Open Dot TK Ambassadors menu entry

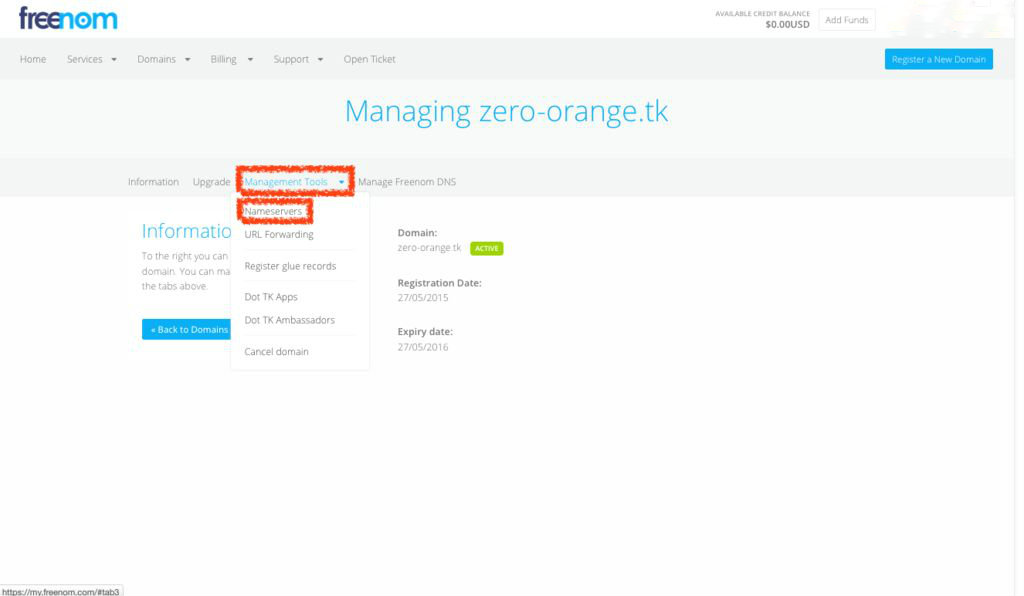289,320
